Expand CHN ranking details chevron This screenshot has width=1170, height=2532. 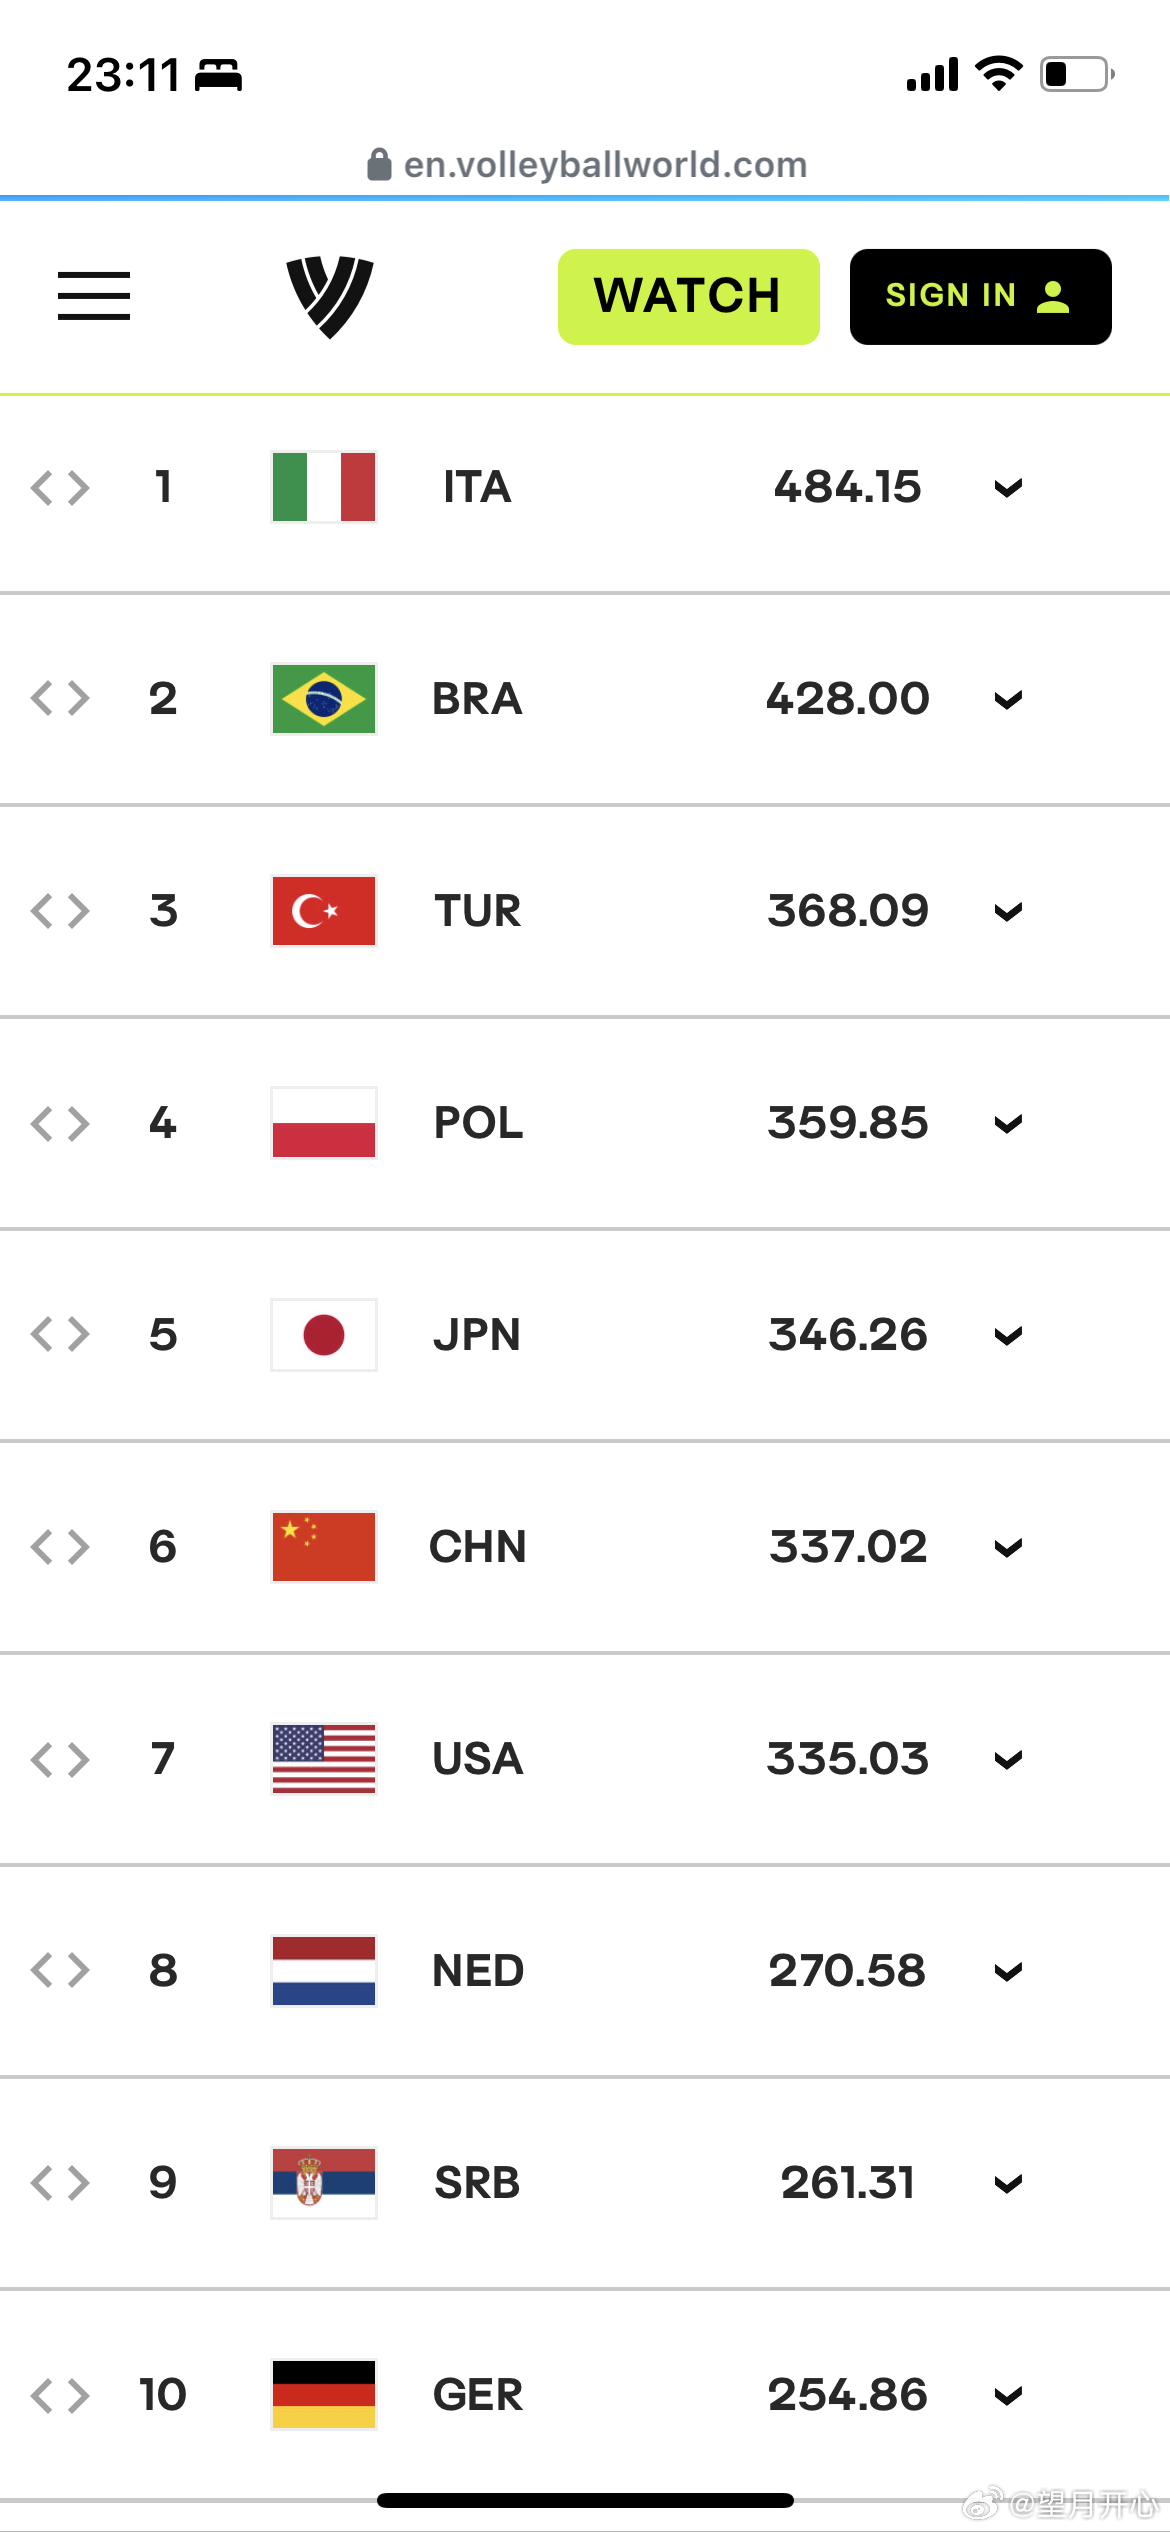(x=1008, y=1548)
